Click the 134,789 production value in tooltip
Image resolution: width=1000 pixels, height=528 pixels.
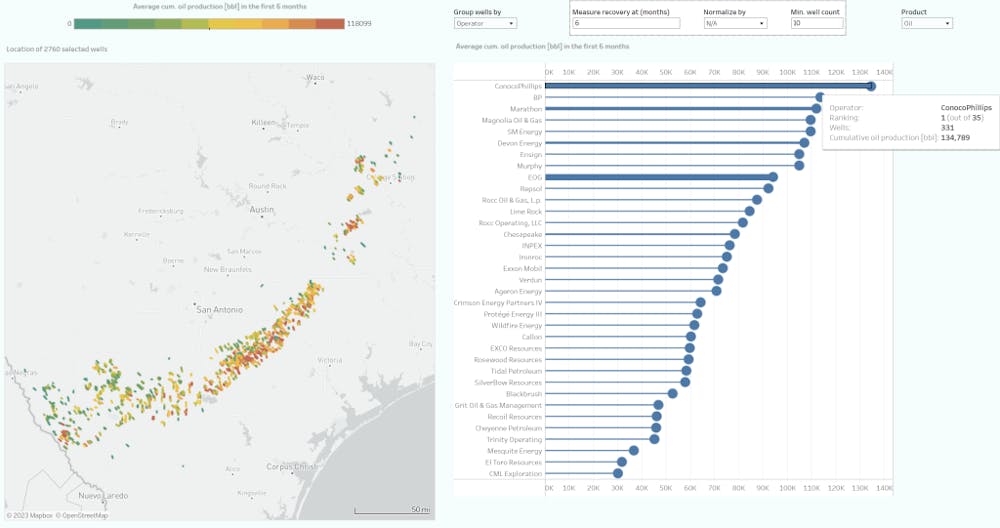tap(955, 138)
